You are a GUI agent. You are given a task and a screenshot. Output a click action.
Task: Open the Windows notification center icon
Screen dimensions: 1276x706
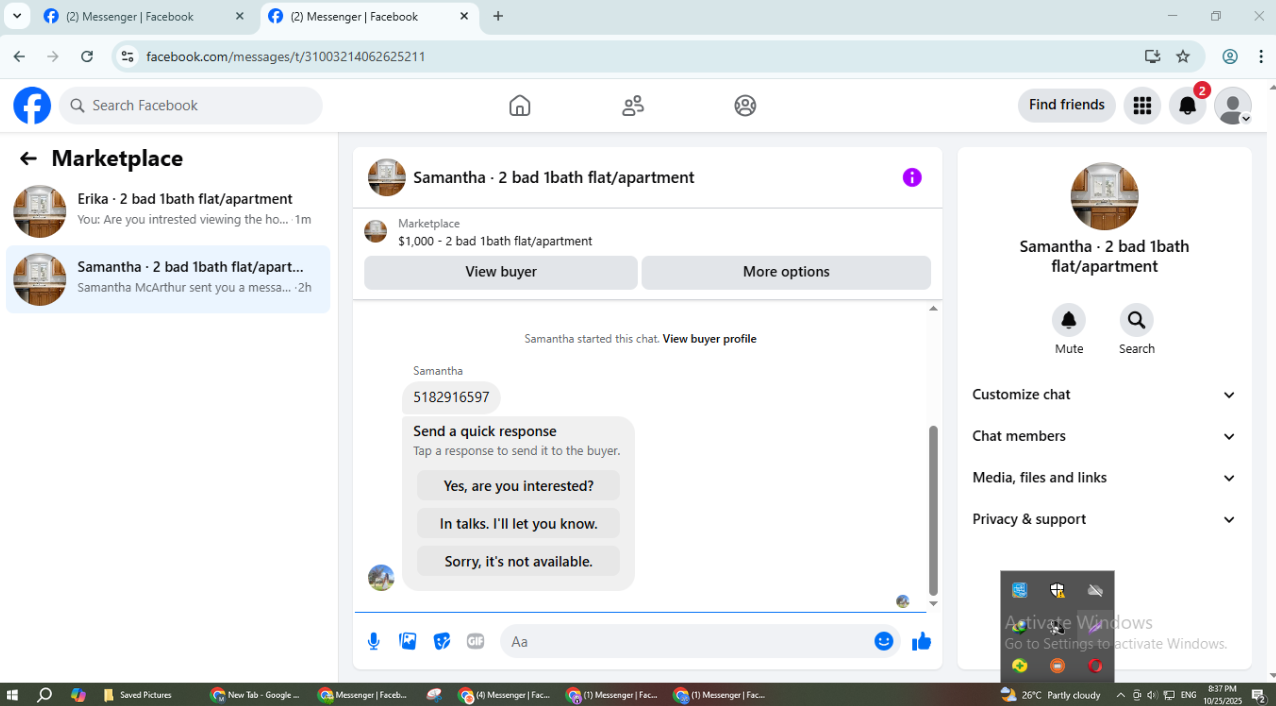pyautogui.click(x=1258, y=695)
